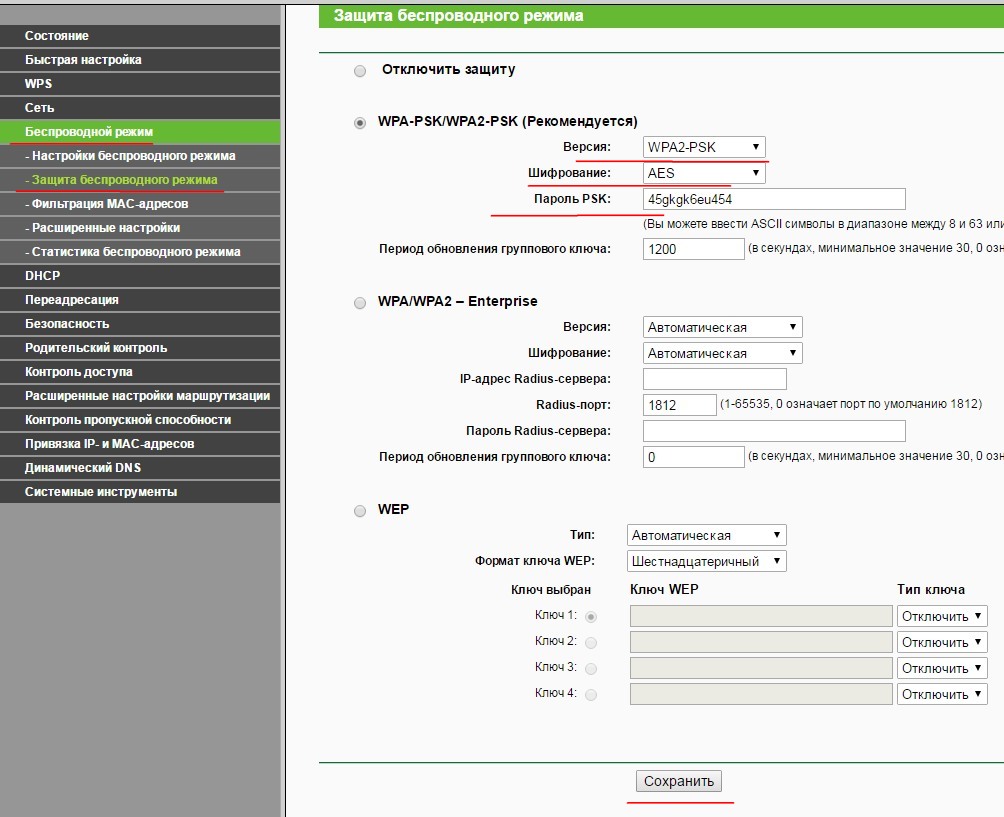Screen dimensions: 1004x817
Task: Select WPA-PSK/WPA2-PSK recommended radio option
Action: (360, 122)
